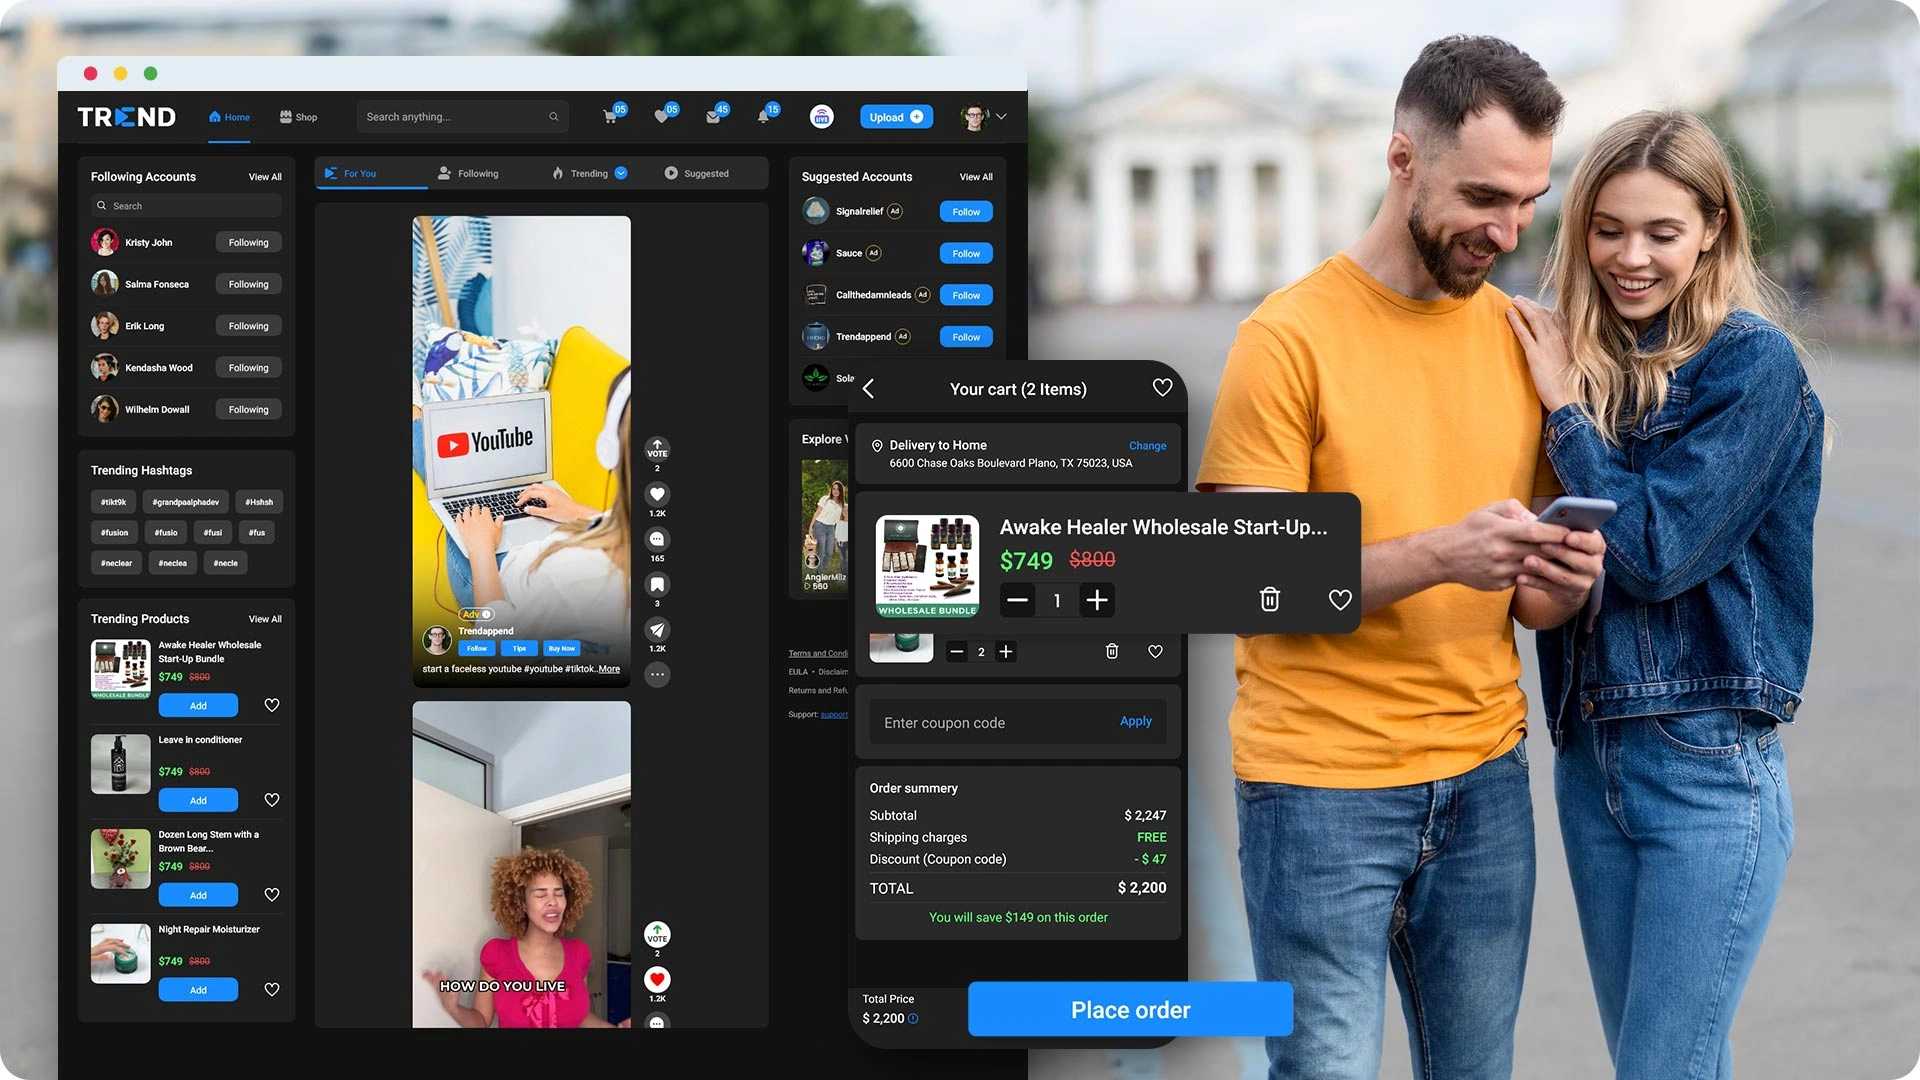Open more options ellipsis on YouTube video
Viewport: 1920px width, 1080px height.
(x=657, y=674)
